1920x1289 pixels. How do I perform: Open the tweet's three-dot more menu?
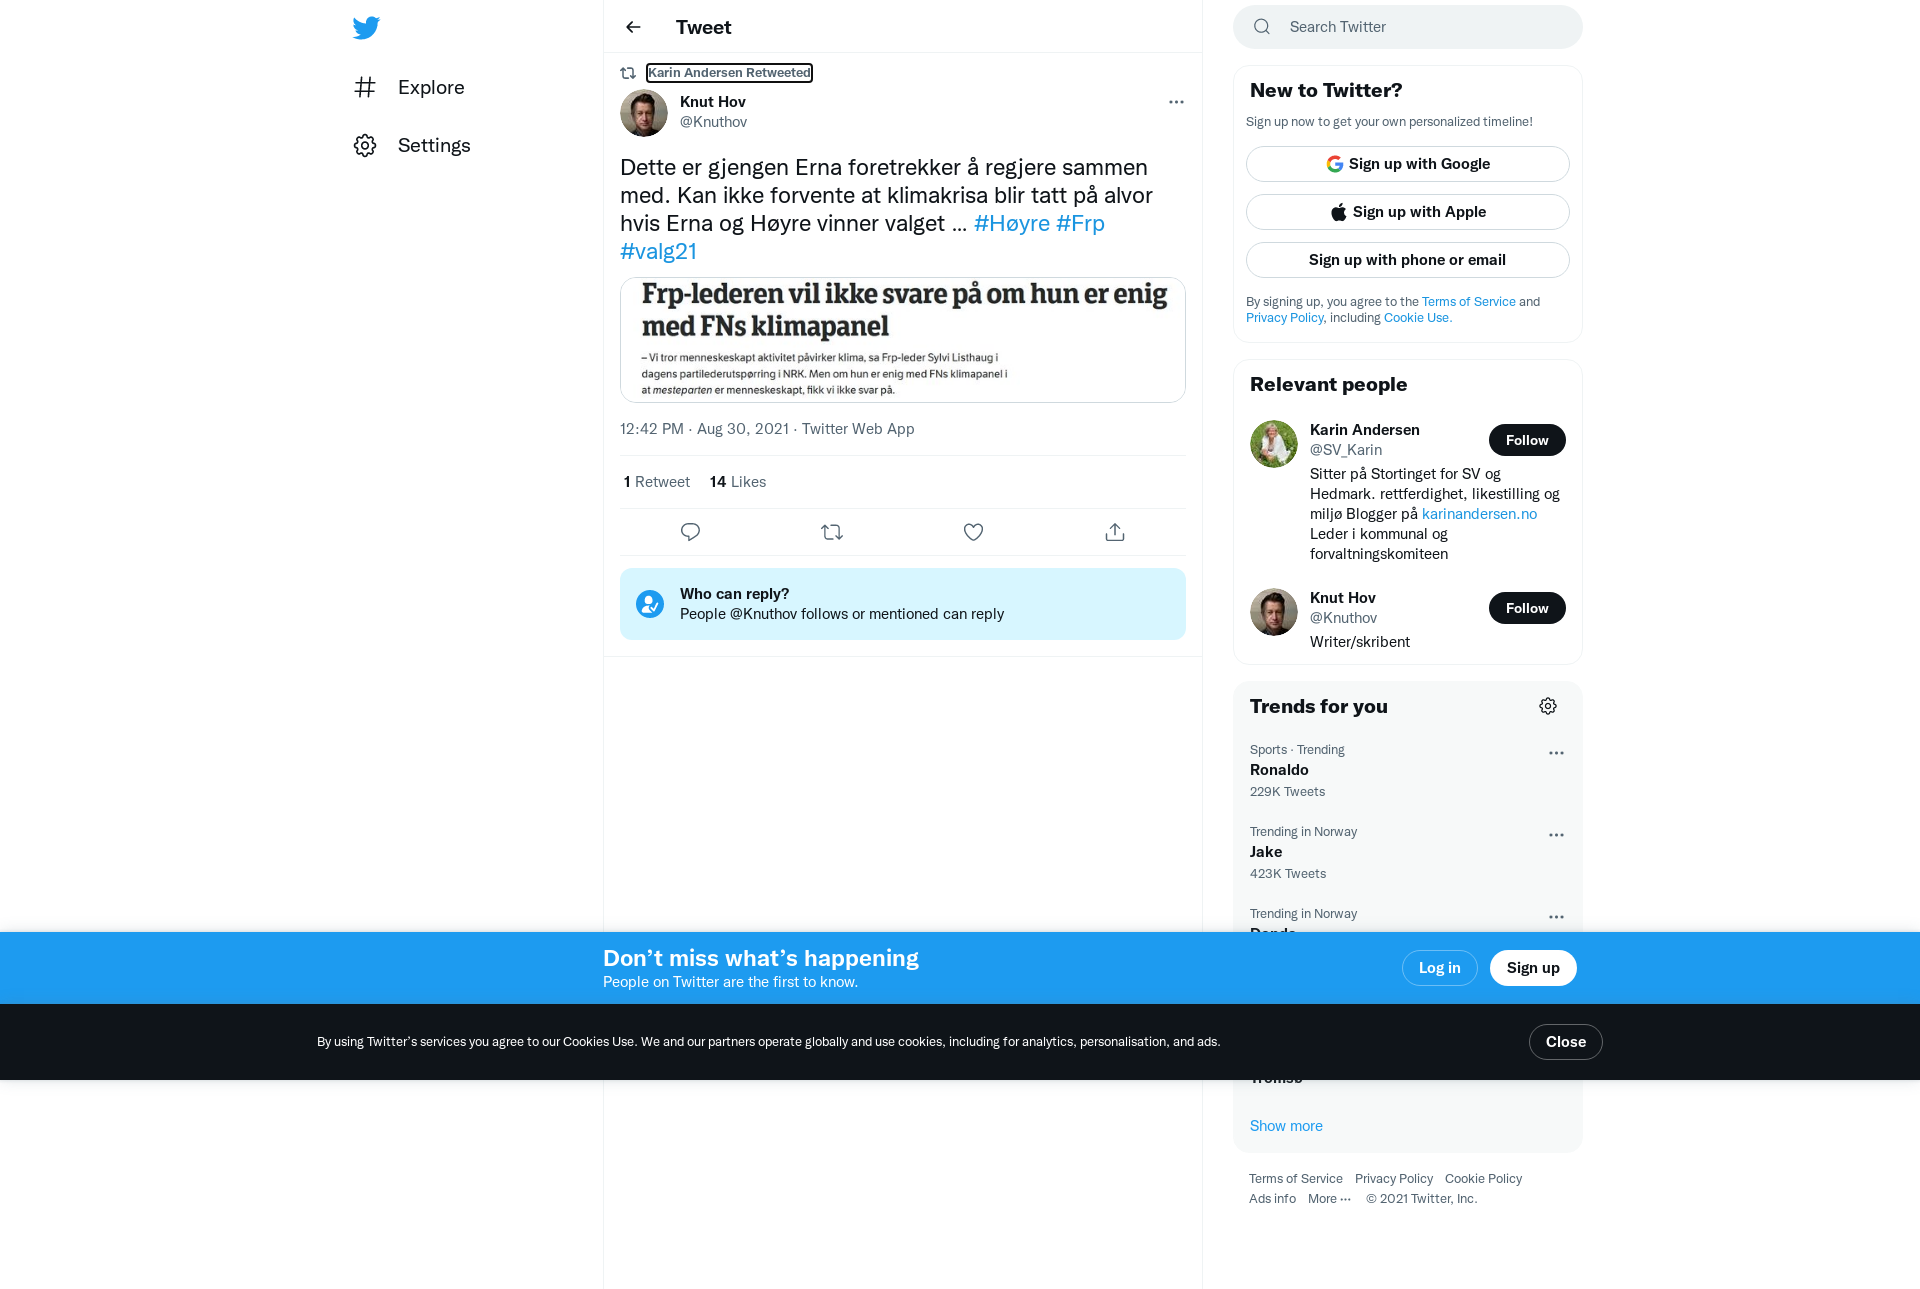tap(1176, 102)
